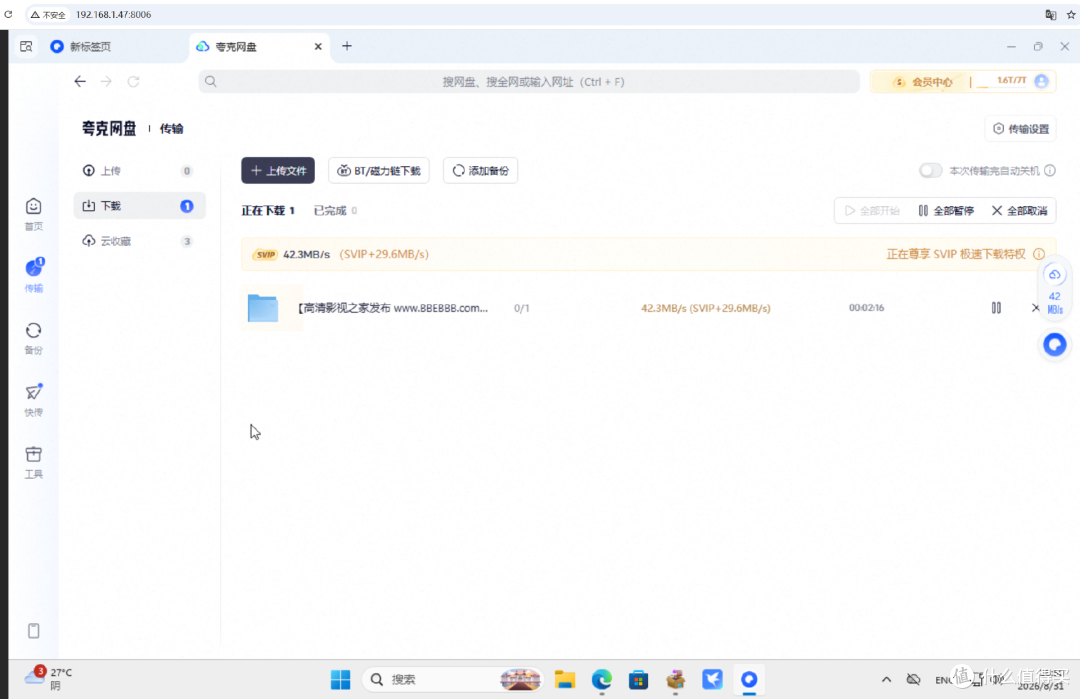Open 传输设置 transfer settings
Image resolution: width=1080 pixels, height=699 pixels.
[1021, 129]
